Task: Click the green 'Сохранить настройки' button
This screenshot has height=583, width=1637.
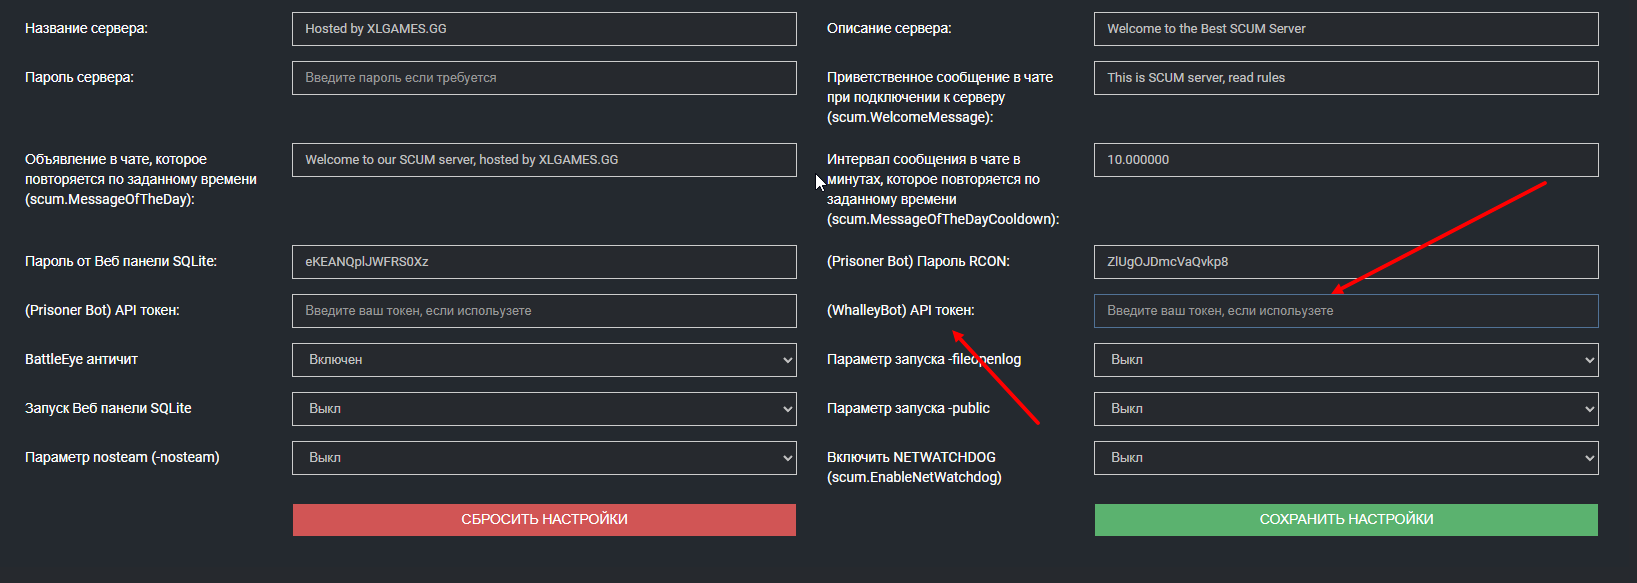Action: tap(1346, 520)
